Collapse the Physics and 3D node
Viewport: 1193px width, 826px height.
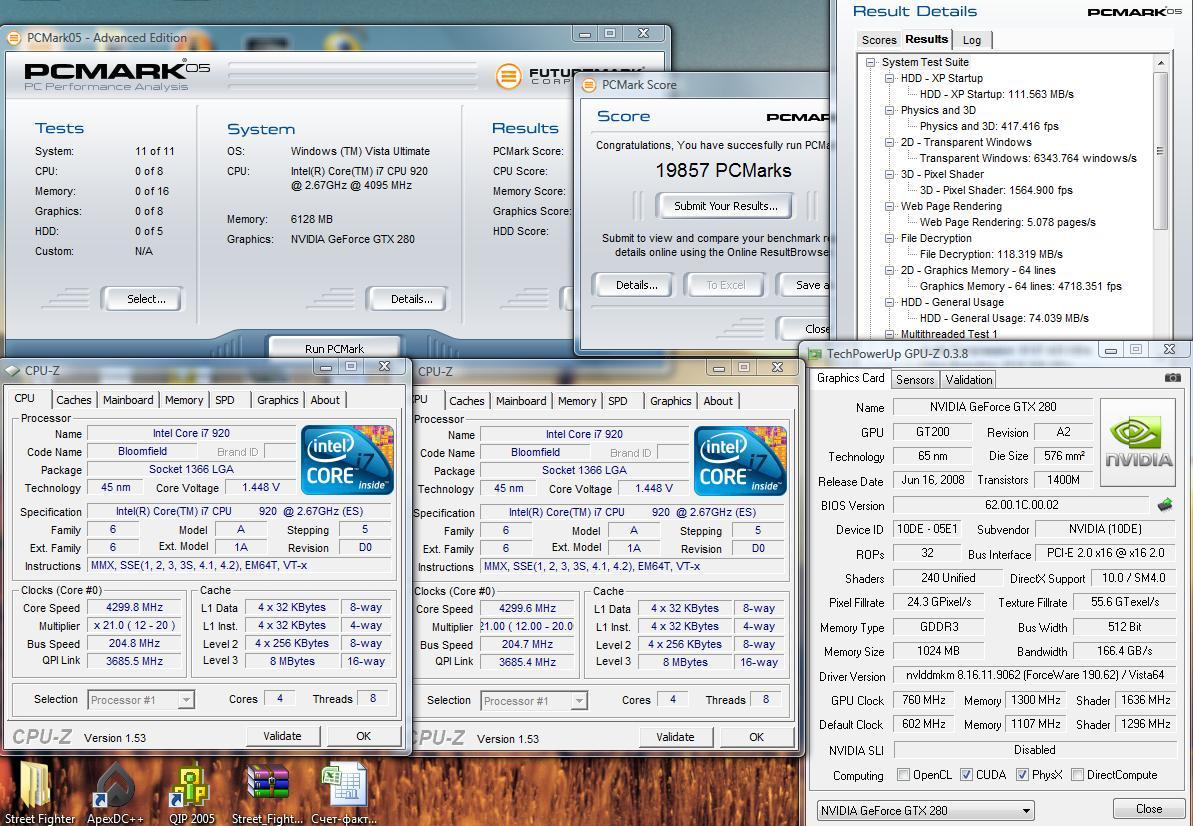(x=889, y=110)
